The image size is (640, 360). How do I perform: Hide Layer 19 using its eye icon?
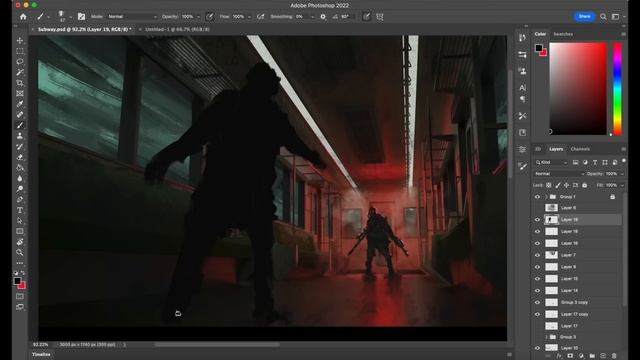pyautogui.click(x=537, y=220)
